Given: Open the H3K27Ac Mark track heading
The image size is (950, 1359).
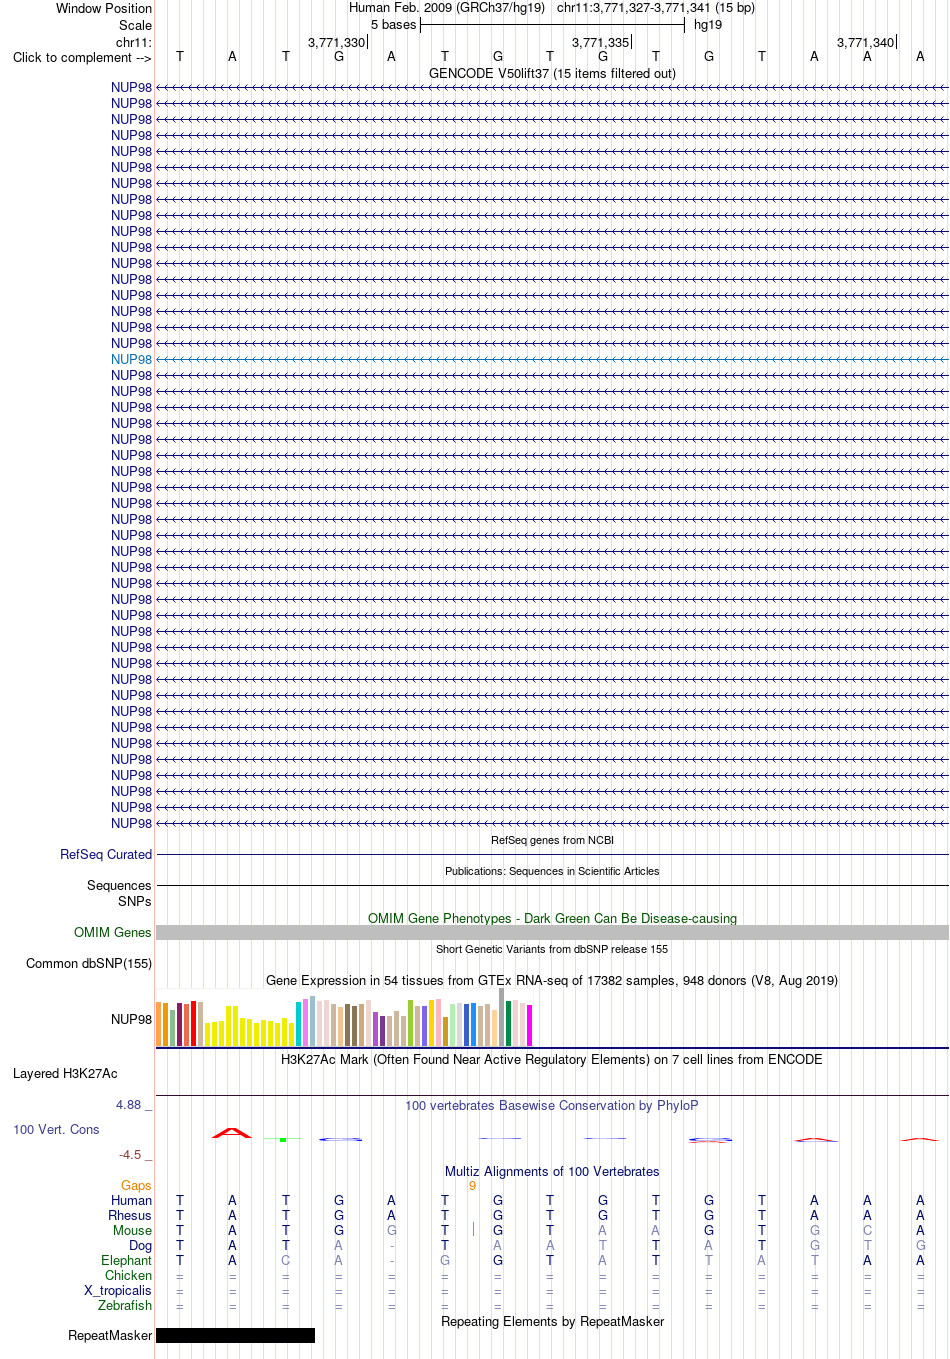Looking at the screenshot, I should tap(552, 1059).
